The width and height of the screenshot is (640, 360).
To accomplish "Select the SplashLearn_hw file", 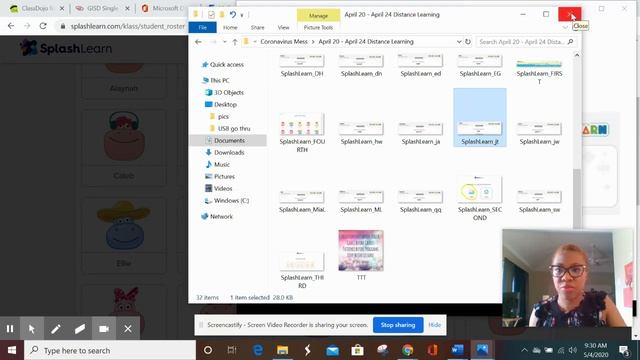I will (361, 134).
